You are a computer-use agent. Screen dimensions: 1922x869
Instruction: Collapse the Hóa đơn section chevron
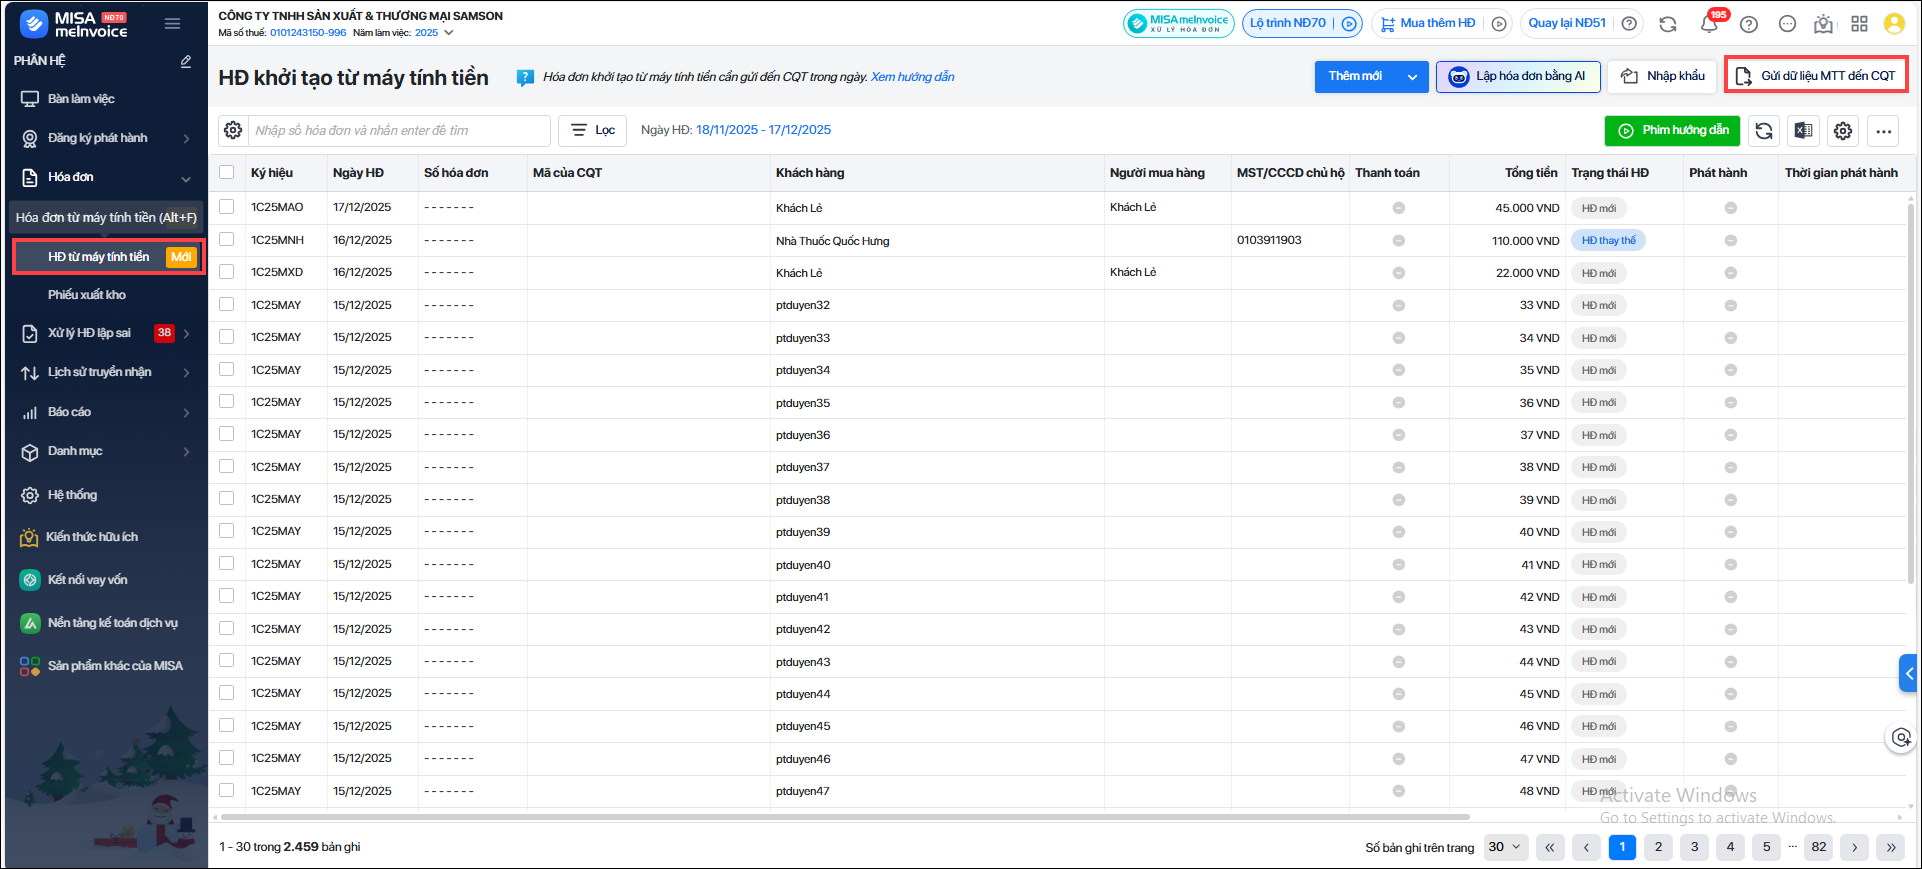[x=186, y=178]
